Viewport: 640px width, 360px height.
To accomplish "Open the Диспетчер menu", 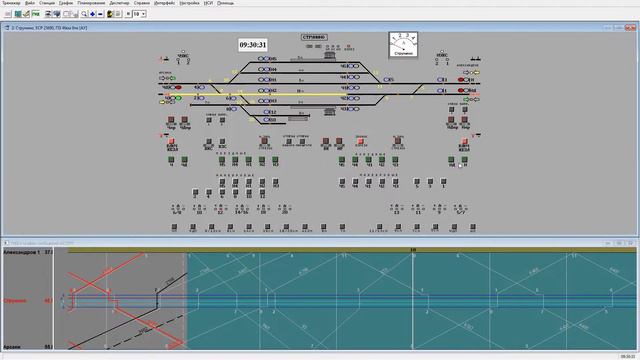I will pyautogui.click(x=119, y=3).
